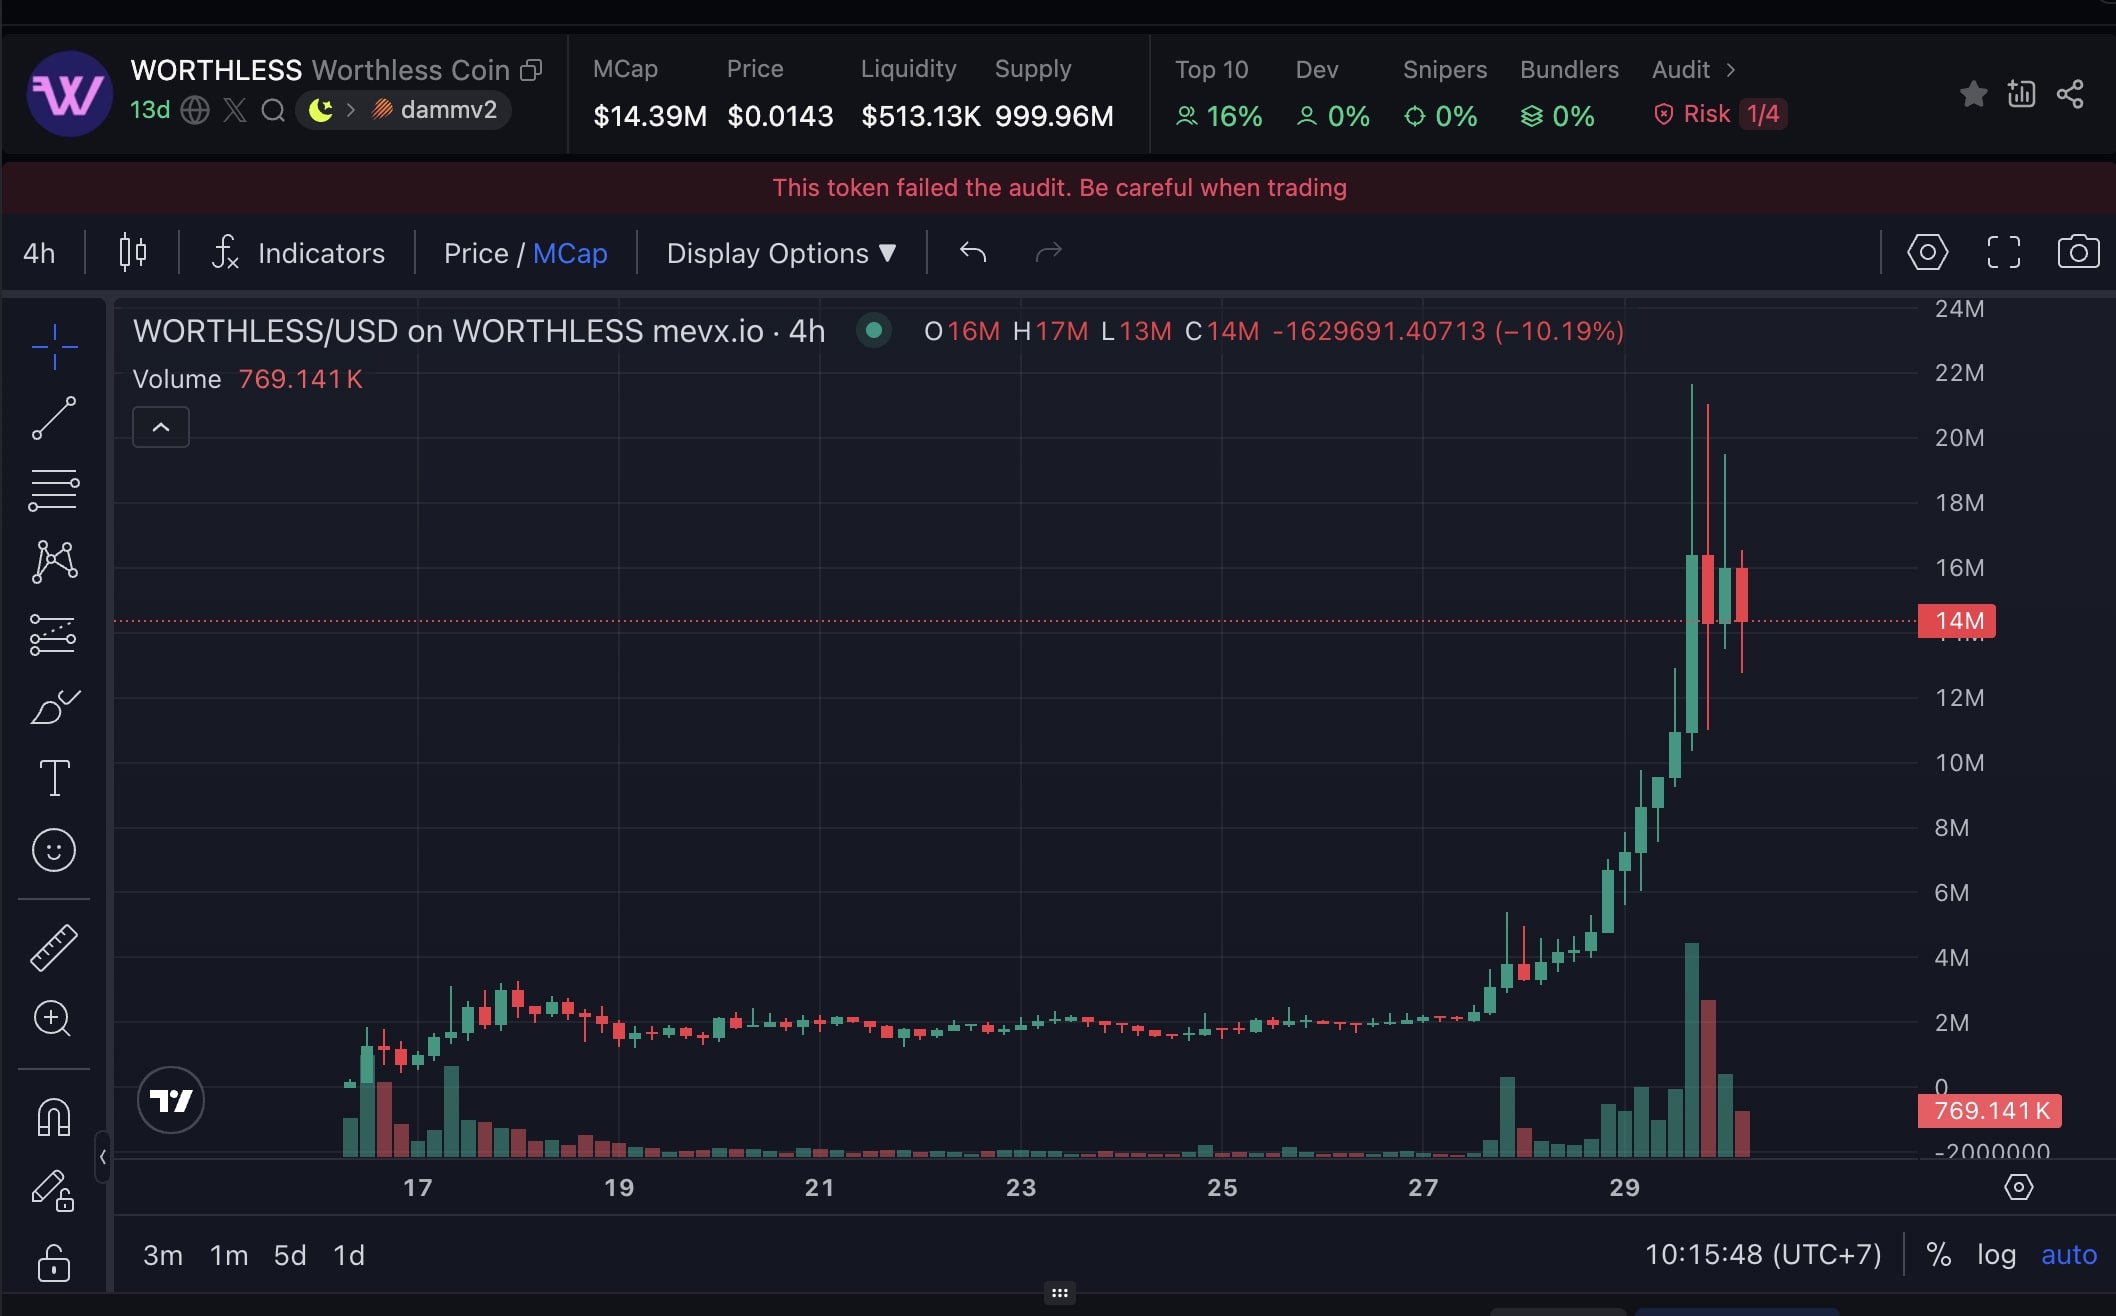Click the 14M current price label

[1957, 621]
